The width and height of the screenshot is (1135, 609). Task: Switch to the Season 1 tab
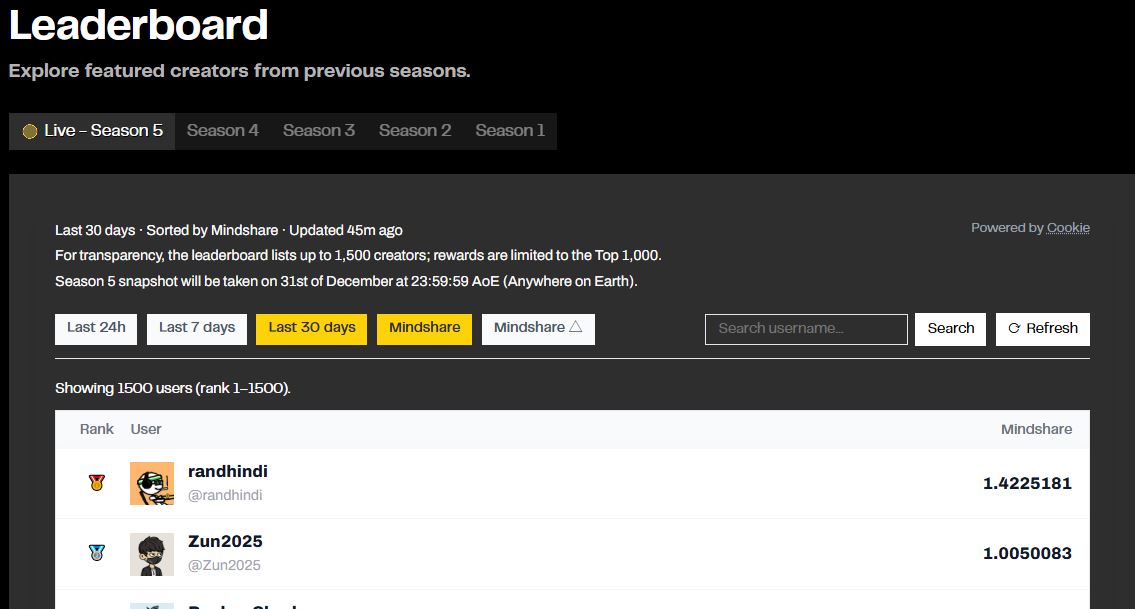[510, 131]
